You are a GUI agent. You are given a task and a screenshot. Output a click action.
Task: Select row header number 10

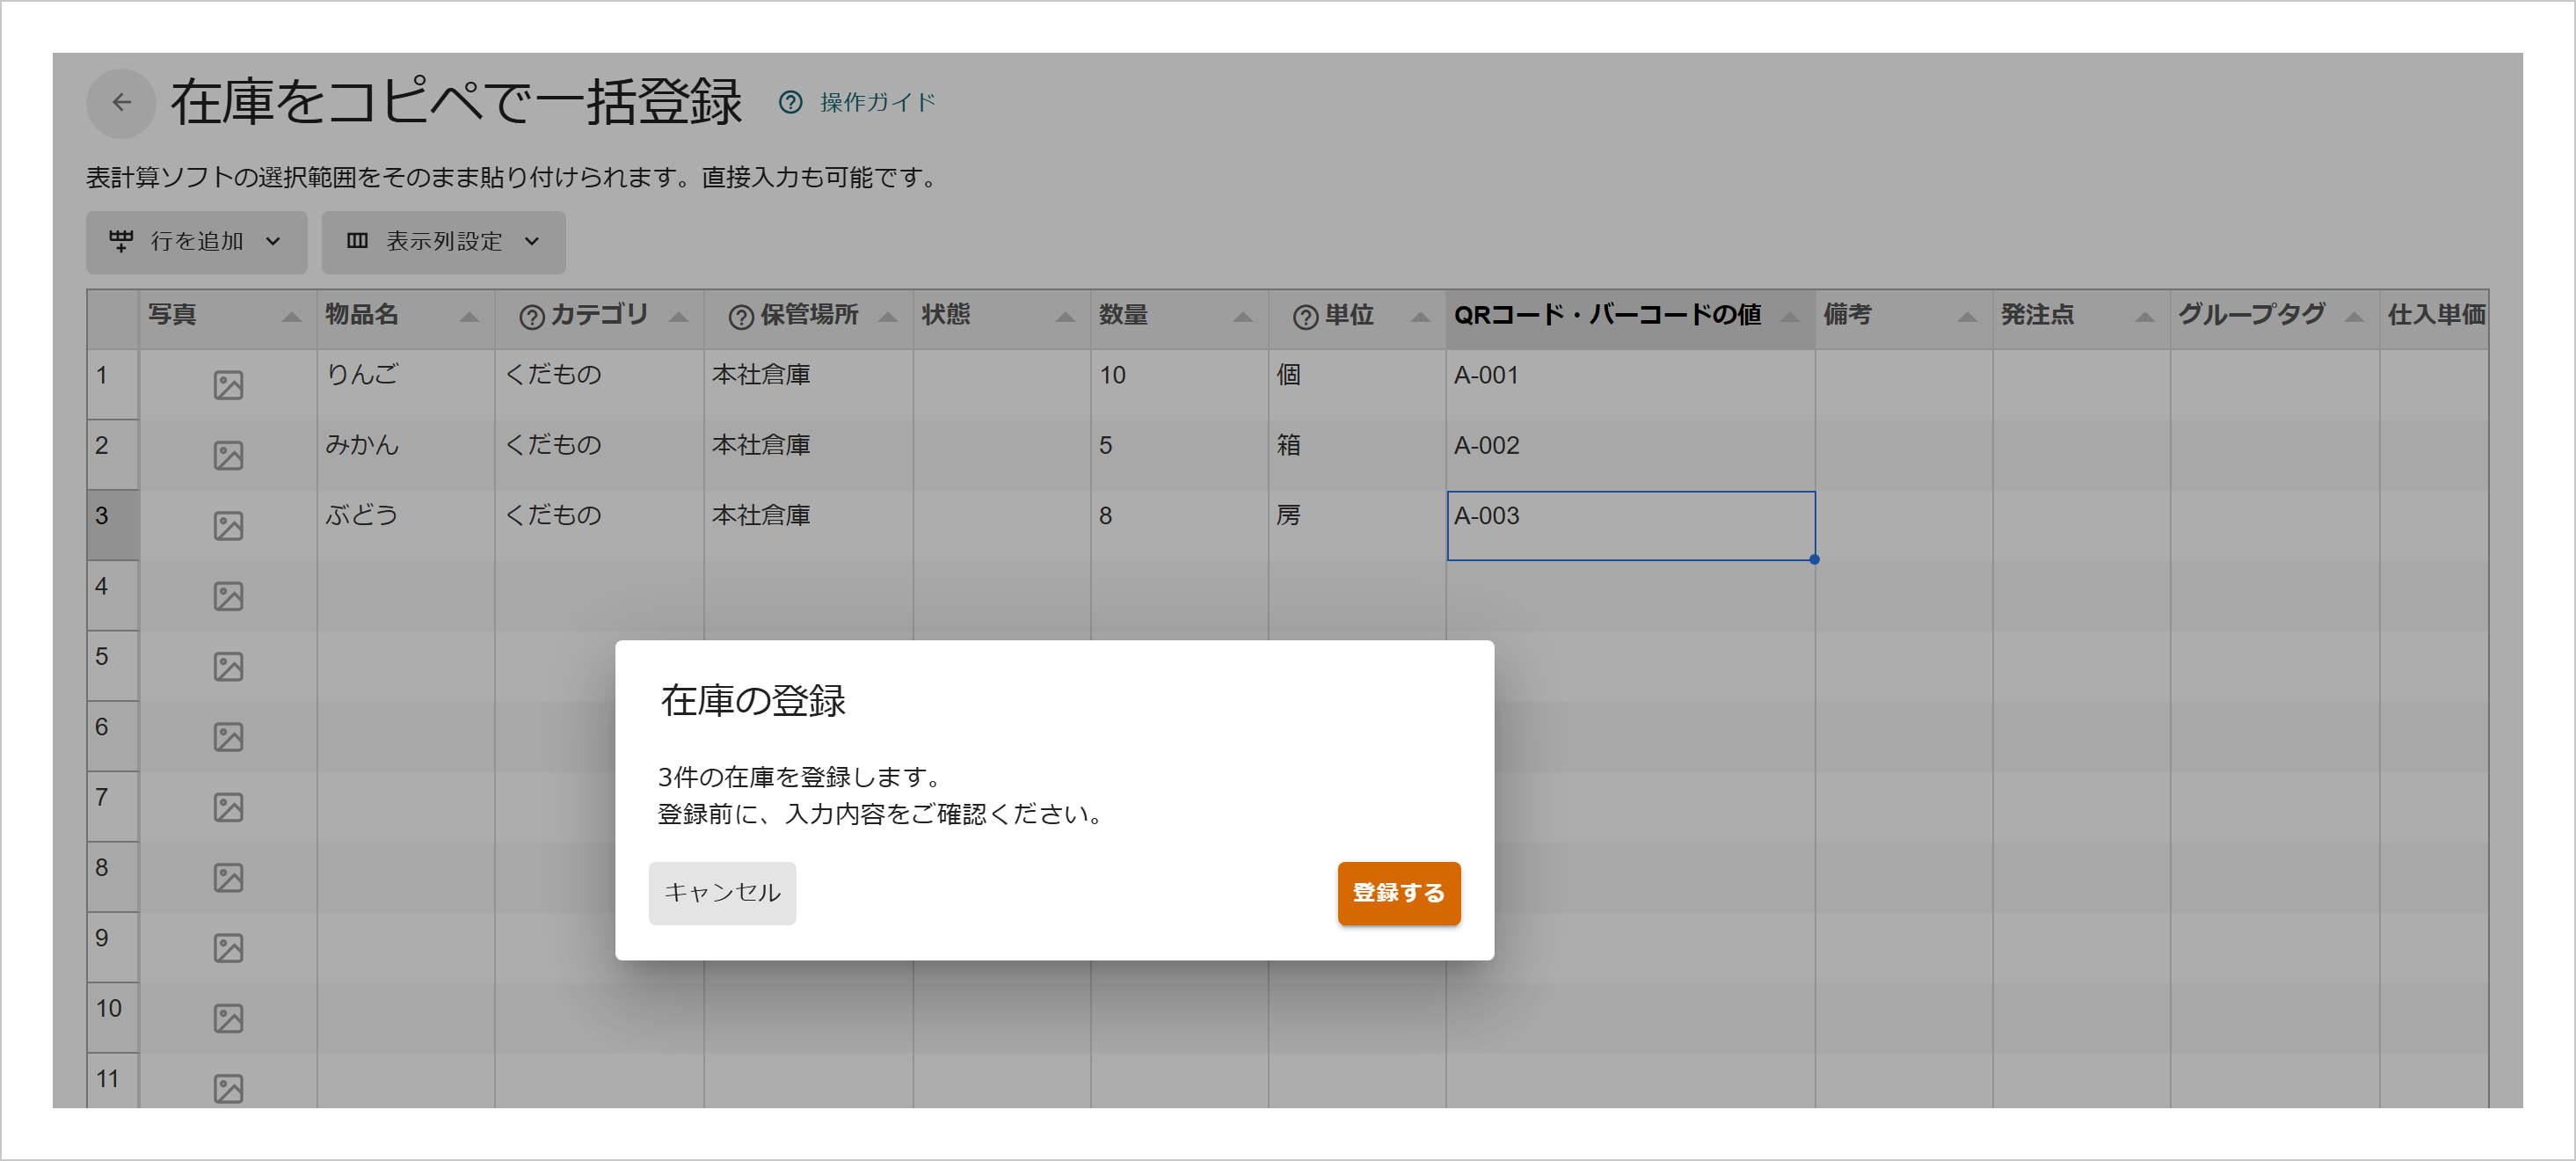point(113,1017)
